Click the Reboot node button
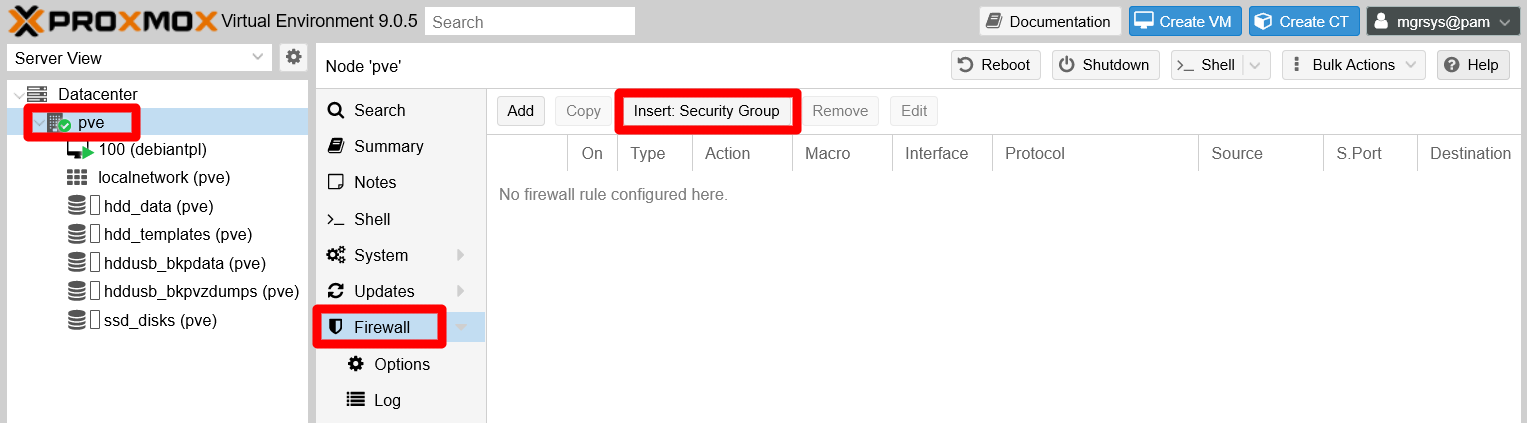 tap(994, 65)
